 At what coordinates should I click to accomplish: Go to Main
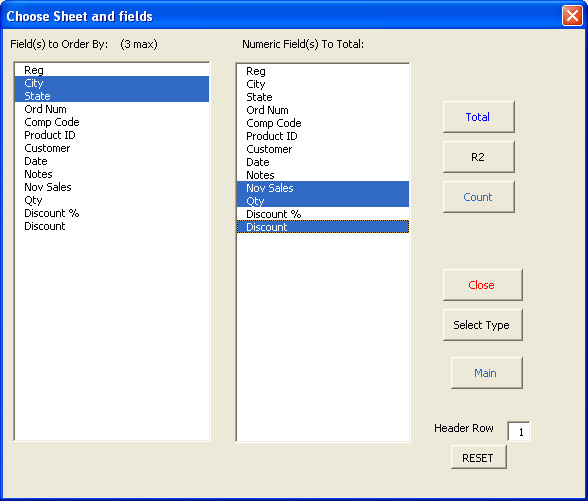(486, 373)
